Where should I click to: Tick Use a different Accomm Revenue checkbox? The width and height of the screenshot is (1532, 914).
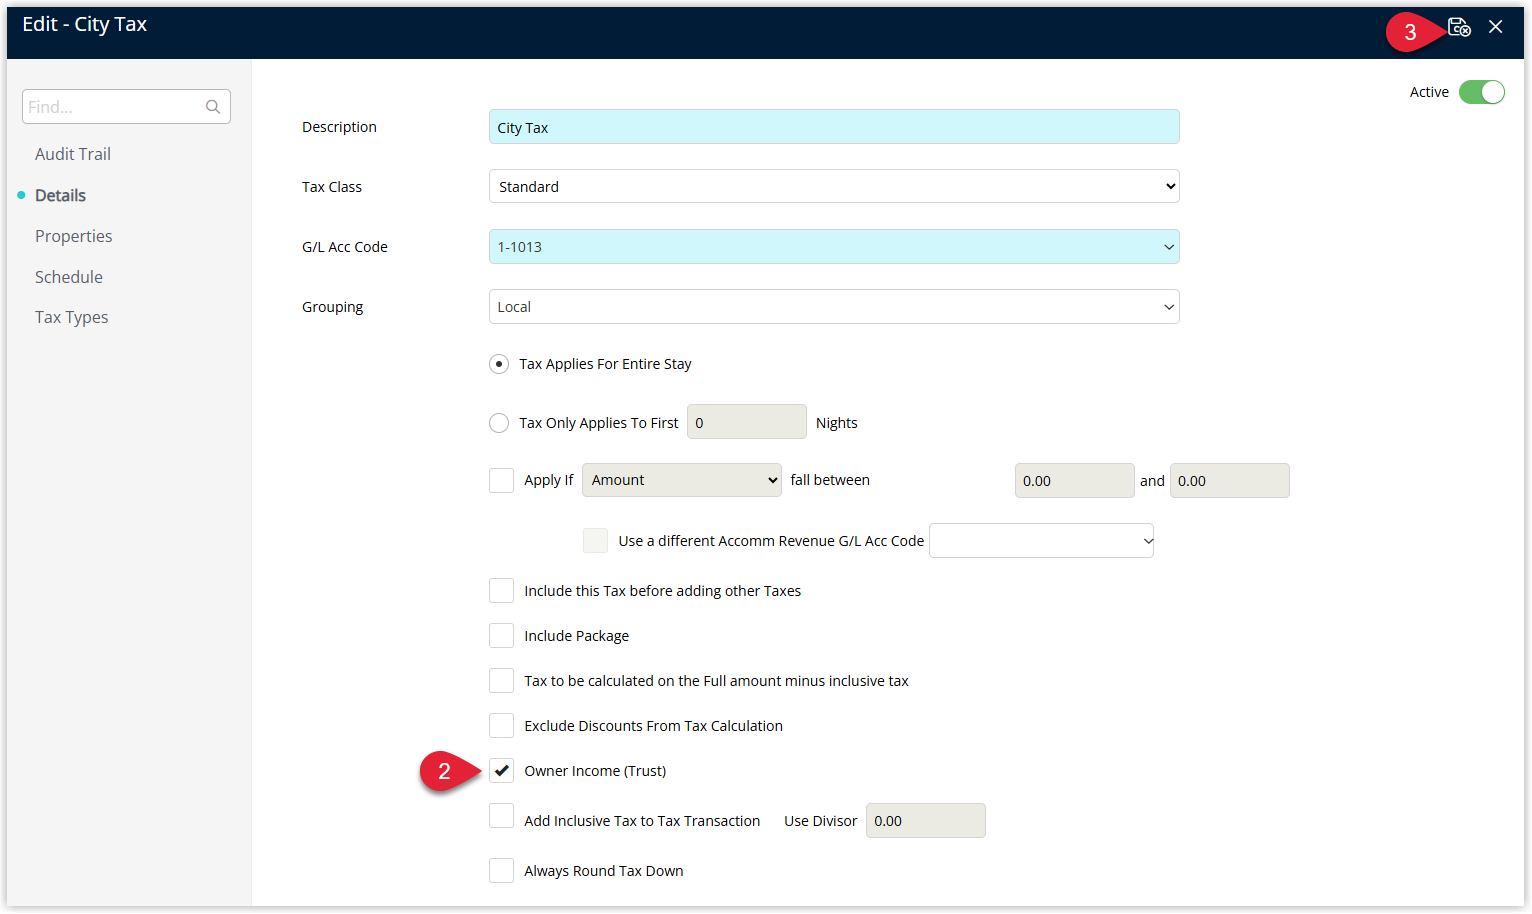[x=595, y=541]
